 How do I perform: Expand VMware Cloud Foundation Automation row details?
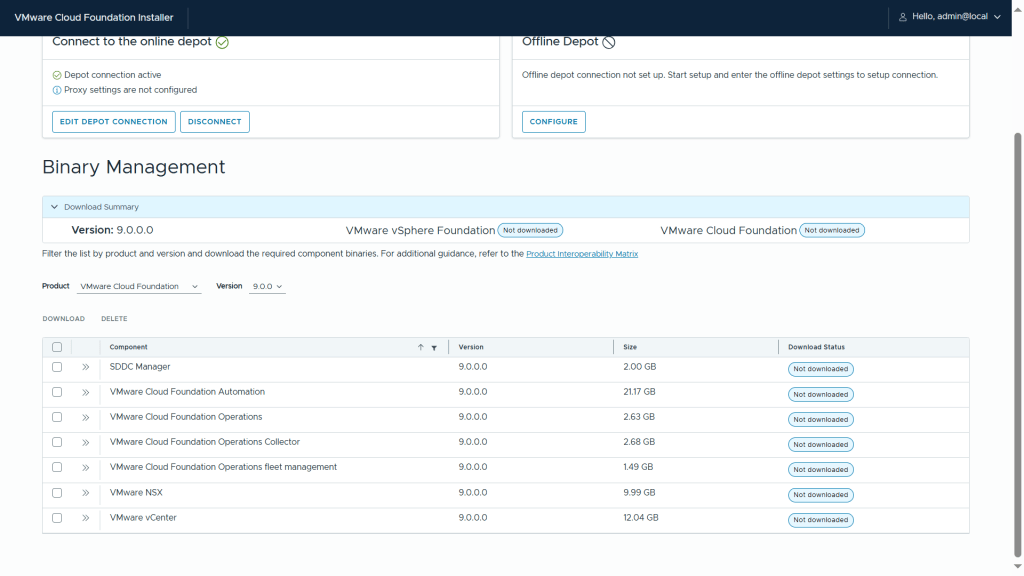pyautogui.click(x=86, y=392)
